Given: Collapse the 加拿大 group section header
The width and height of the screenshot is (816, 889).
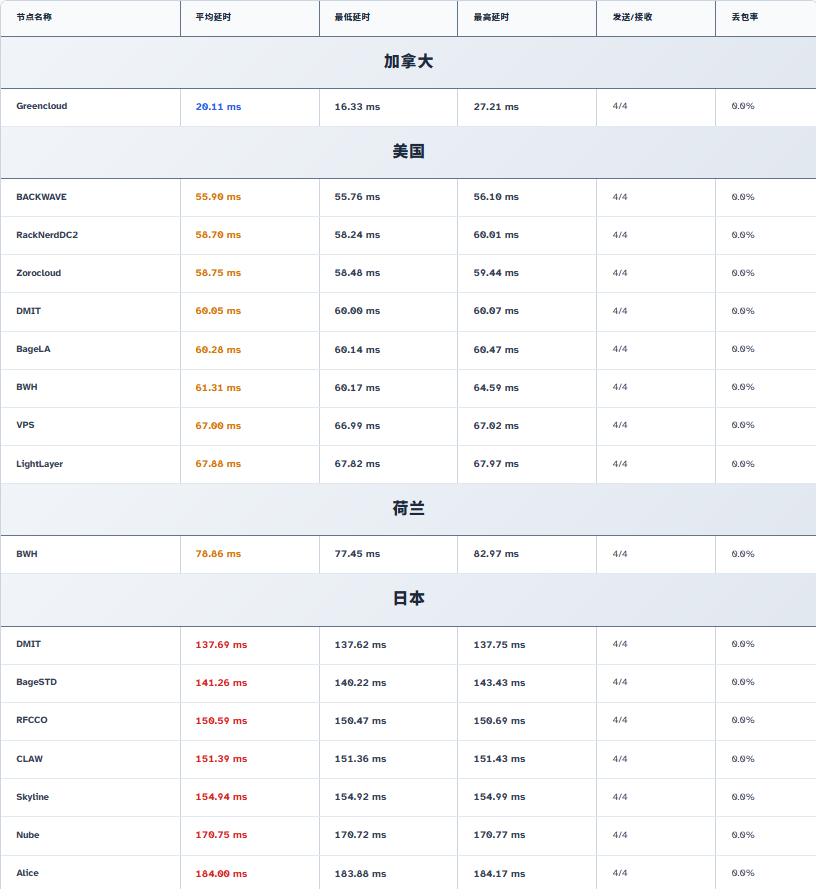Looking at the screenshot, I should click(408, 62).
